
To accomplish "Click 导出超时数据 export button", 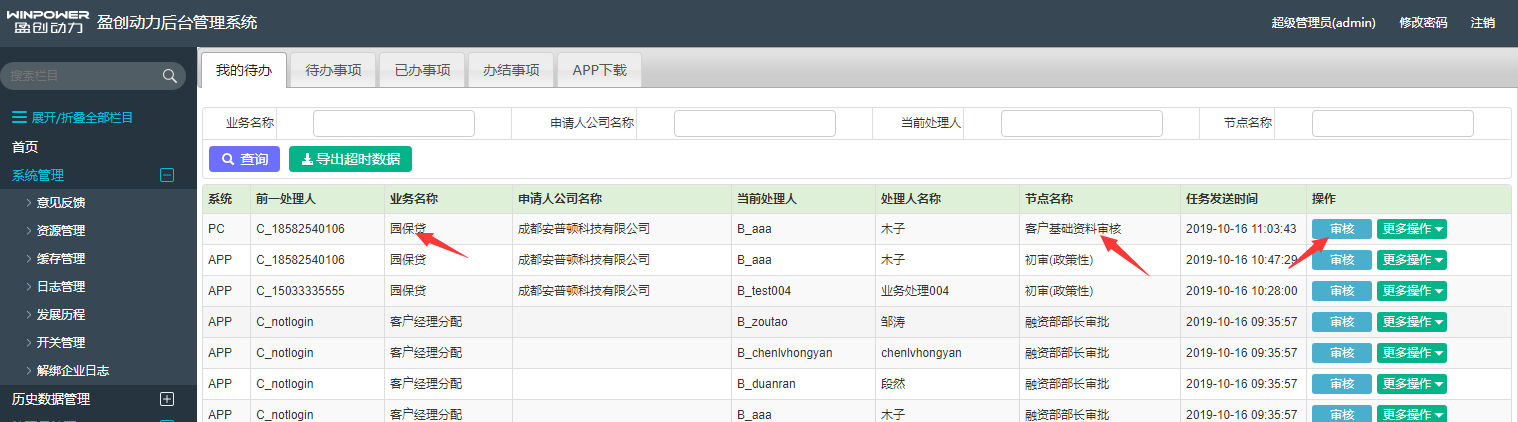I will pyautogui.click(x=350, y=159).
